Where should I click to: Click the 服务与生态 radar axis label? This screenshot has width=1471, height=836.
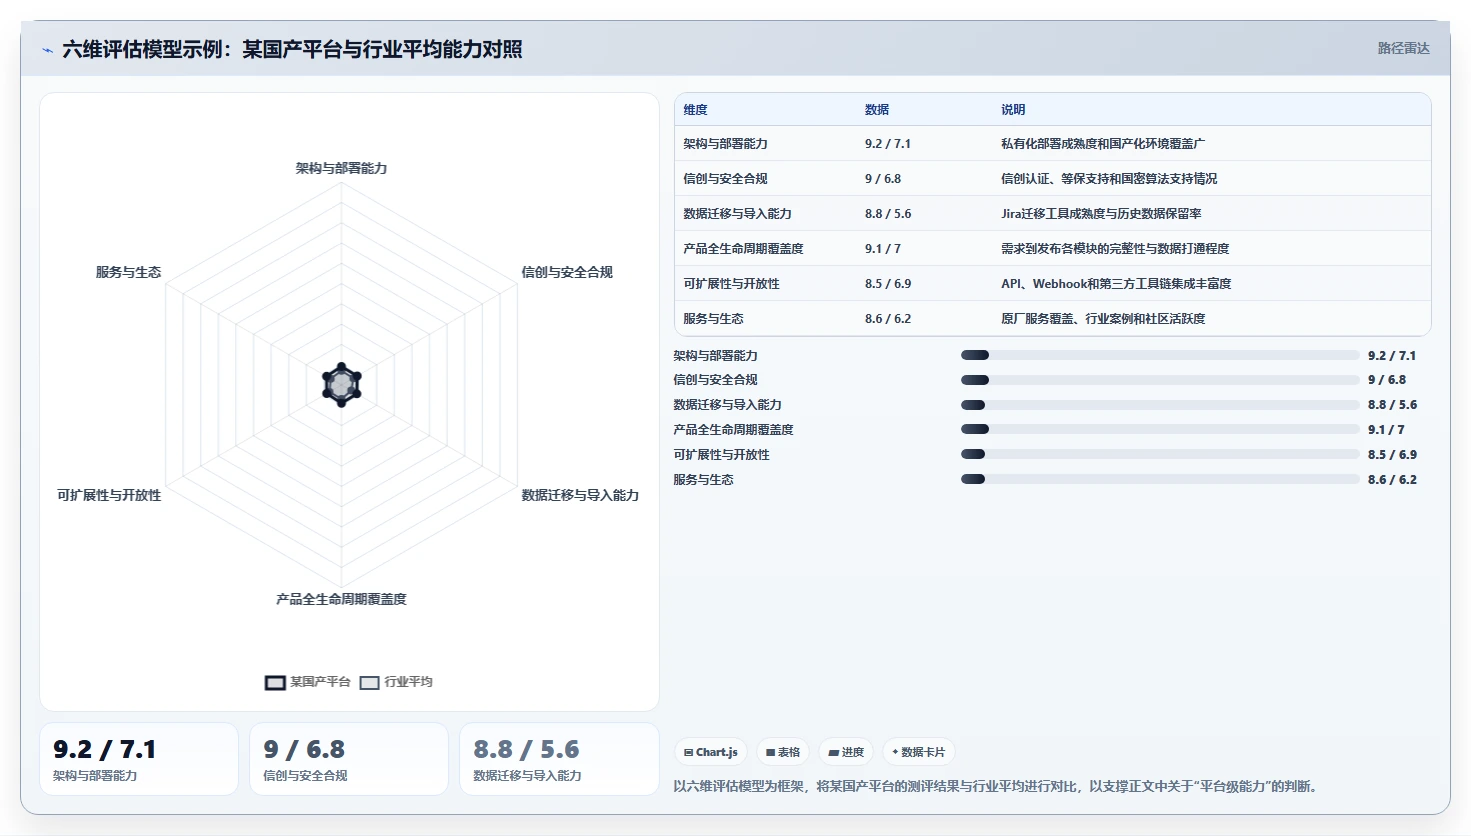tap(128, 272)
